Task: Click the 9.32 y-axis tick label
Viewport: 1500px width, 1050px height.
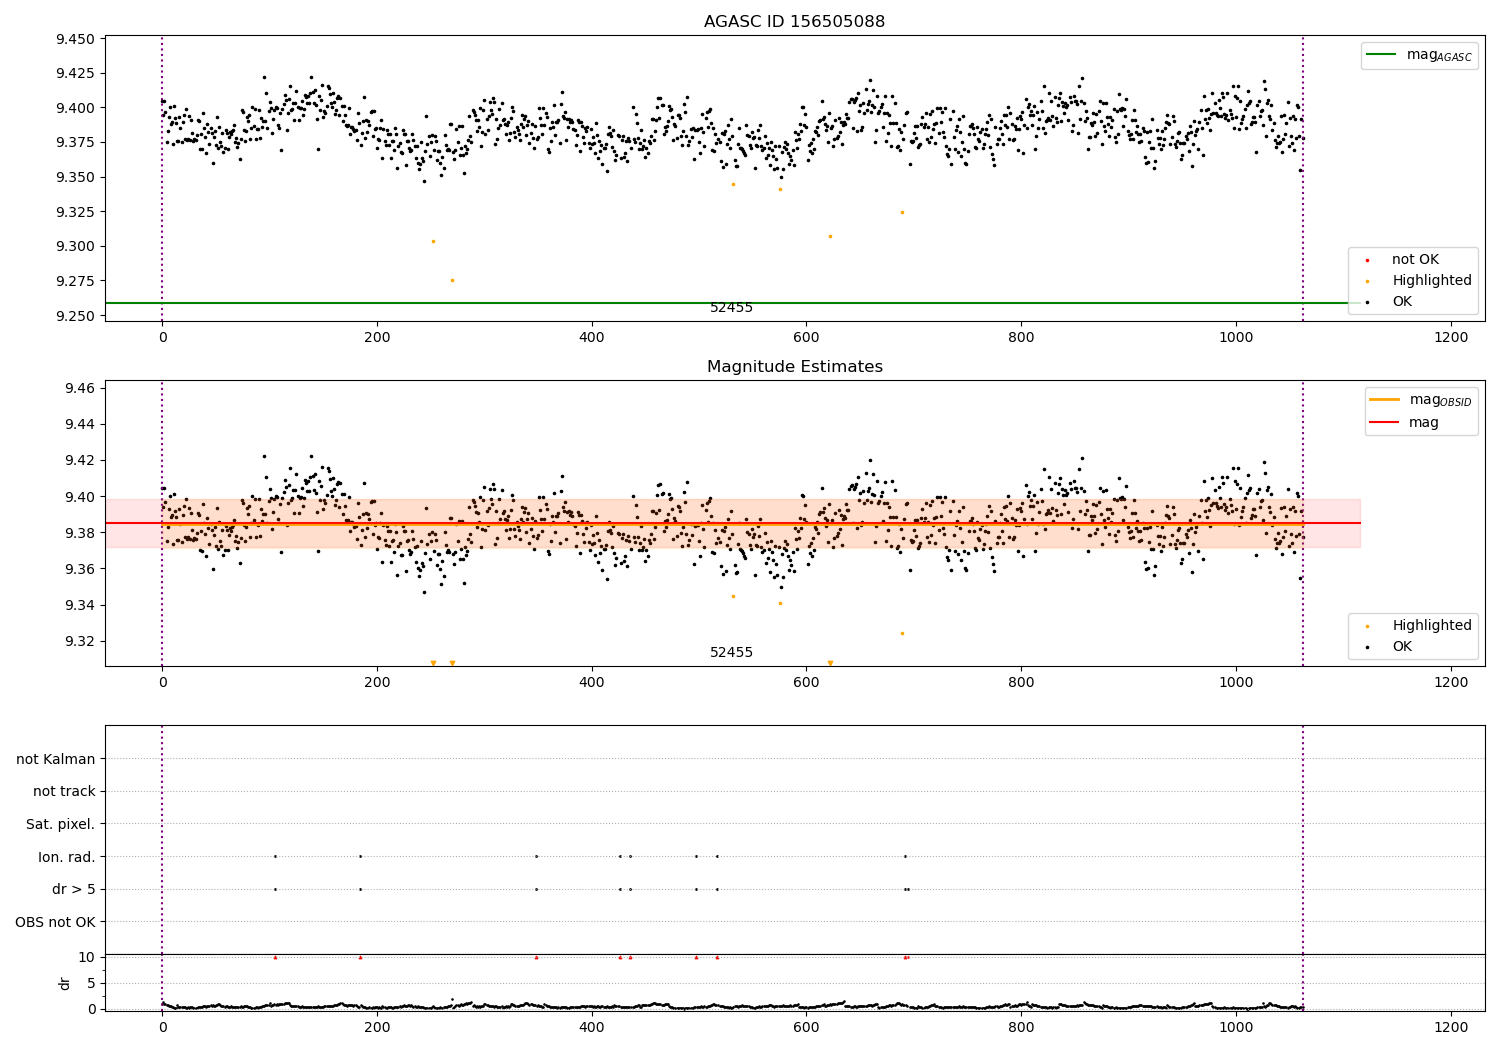Action: pos(79,642)
